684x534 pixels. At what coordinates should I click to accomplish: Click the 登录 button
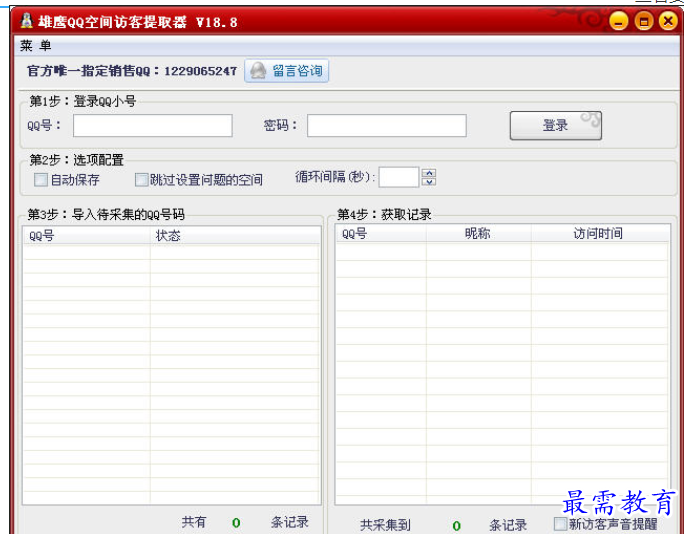click(556, 126)
